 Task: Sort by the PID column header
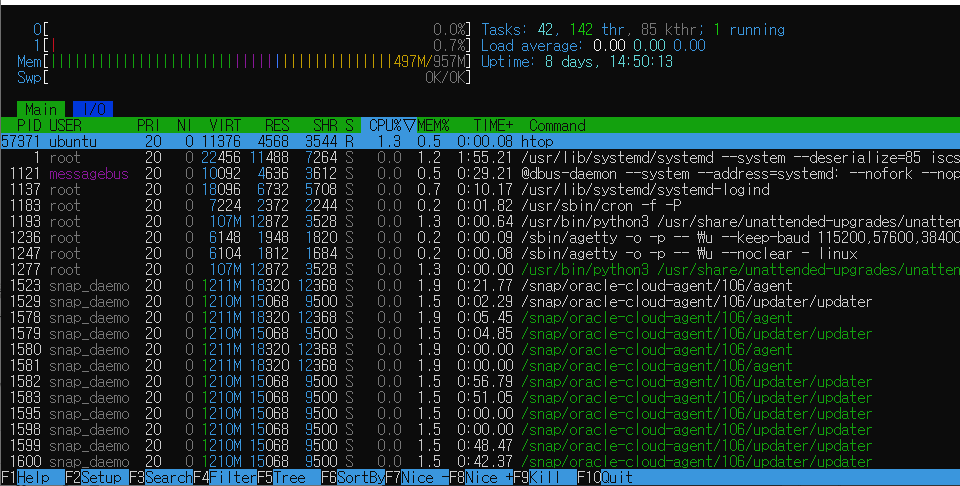tap(29, 125)
